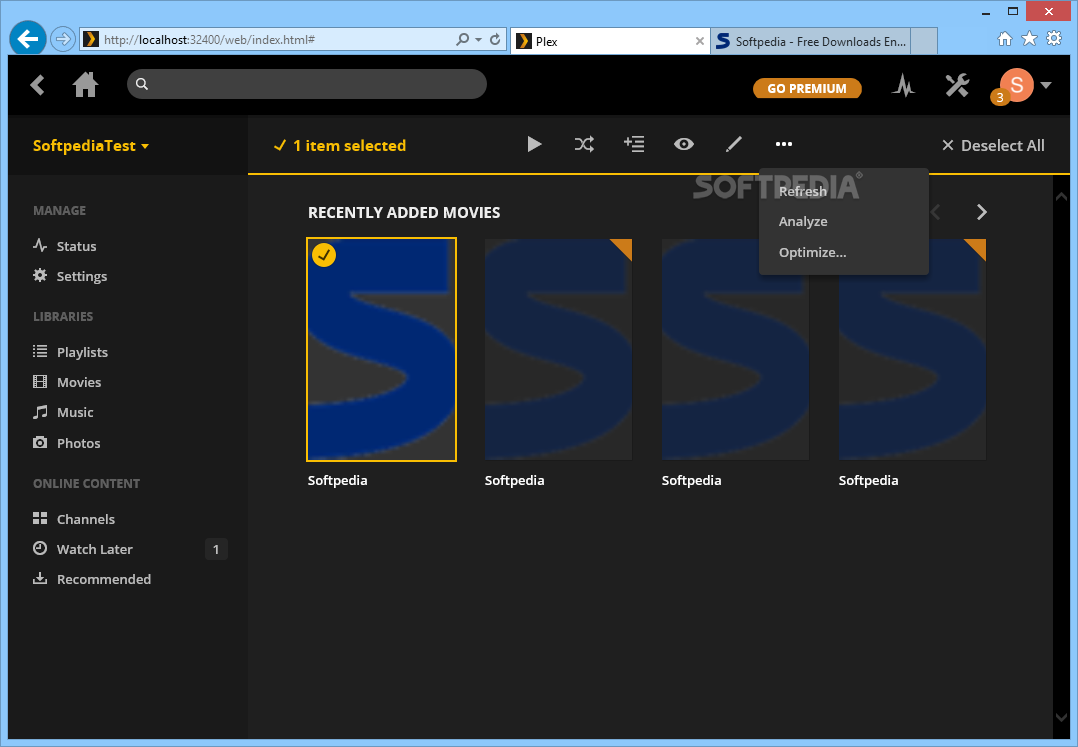1078x747 pixels.
Task: Click the Status pulse icon in sidebar
Action: (x=40, y=245)
